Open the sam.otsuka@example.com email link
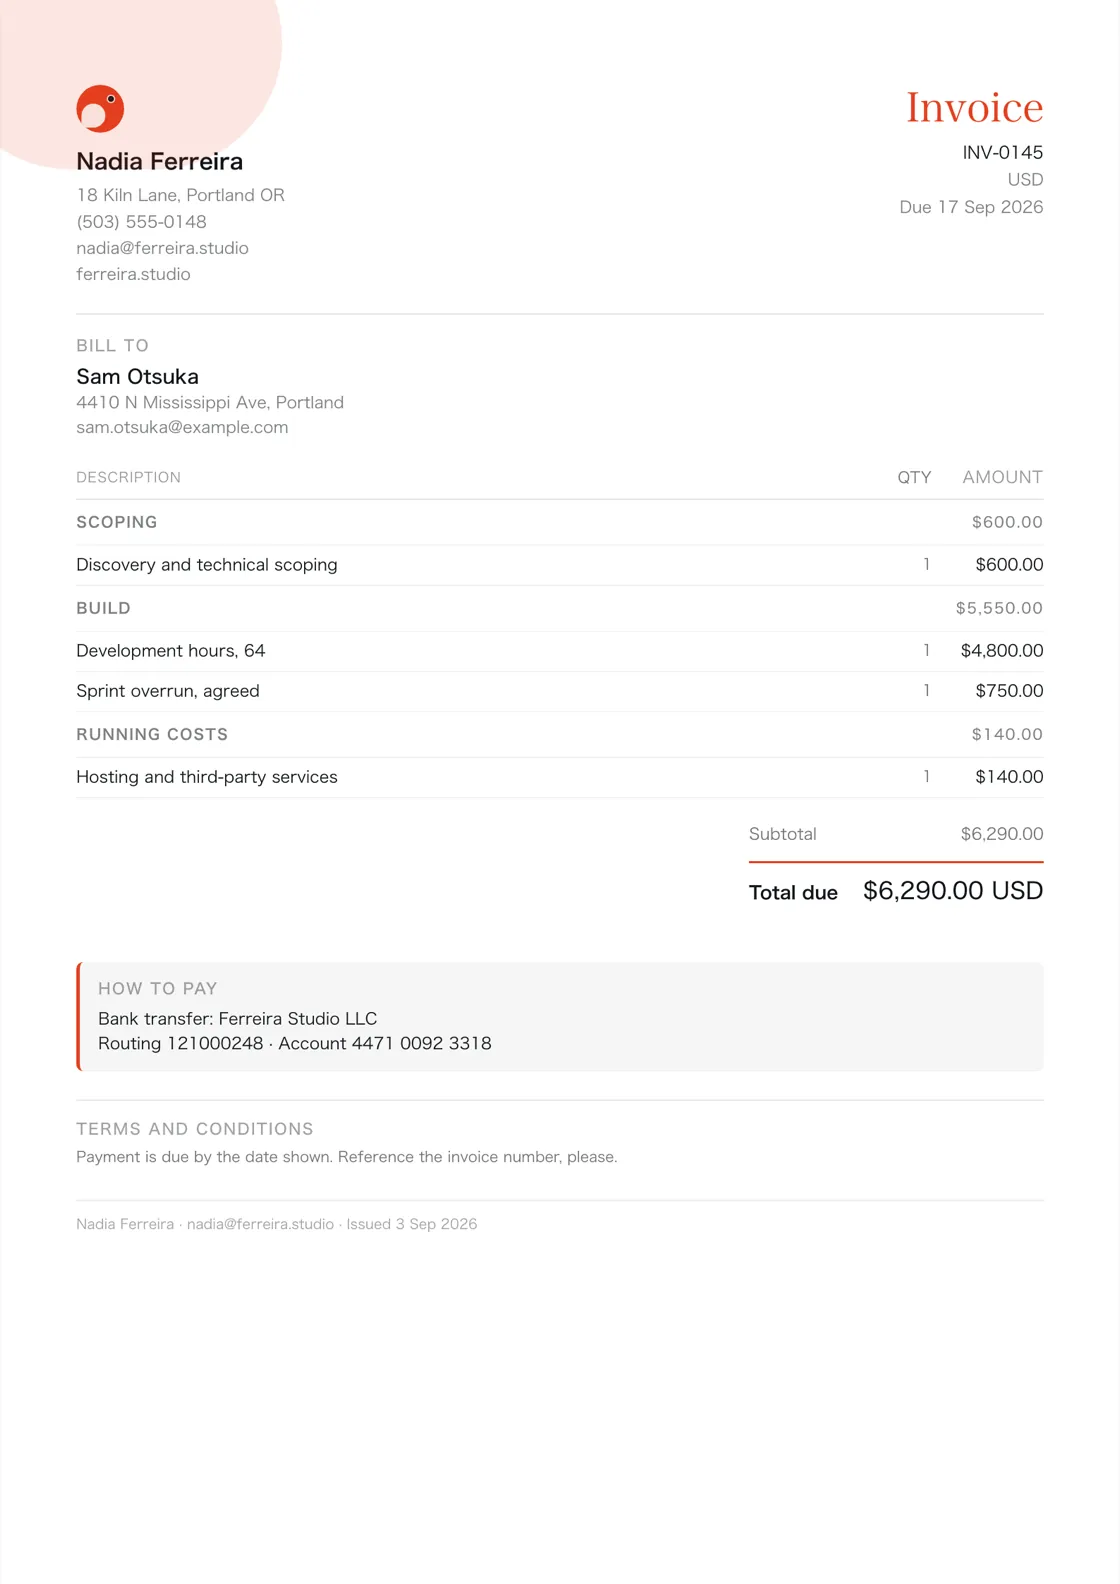Image resolution: width=1120 pixels, height=1584 pixels. (x=182, y=427)
